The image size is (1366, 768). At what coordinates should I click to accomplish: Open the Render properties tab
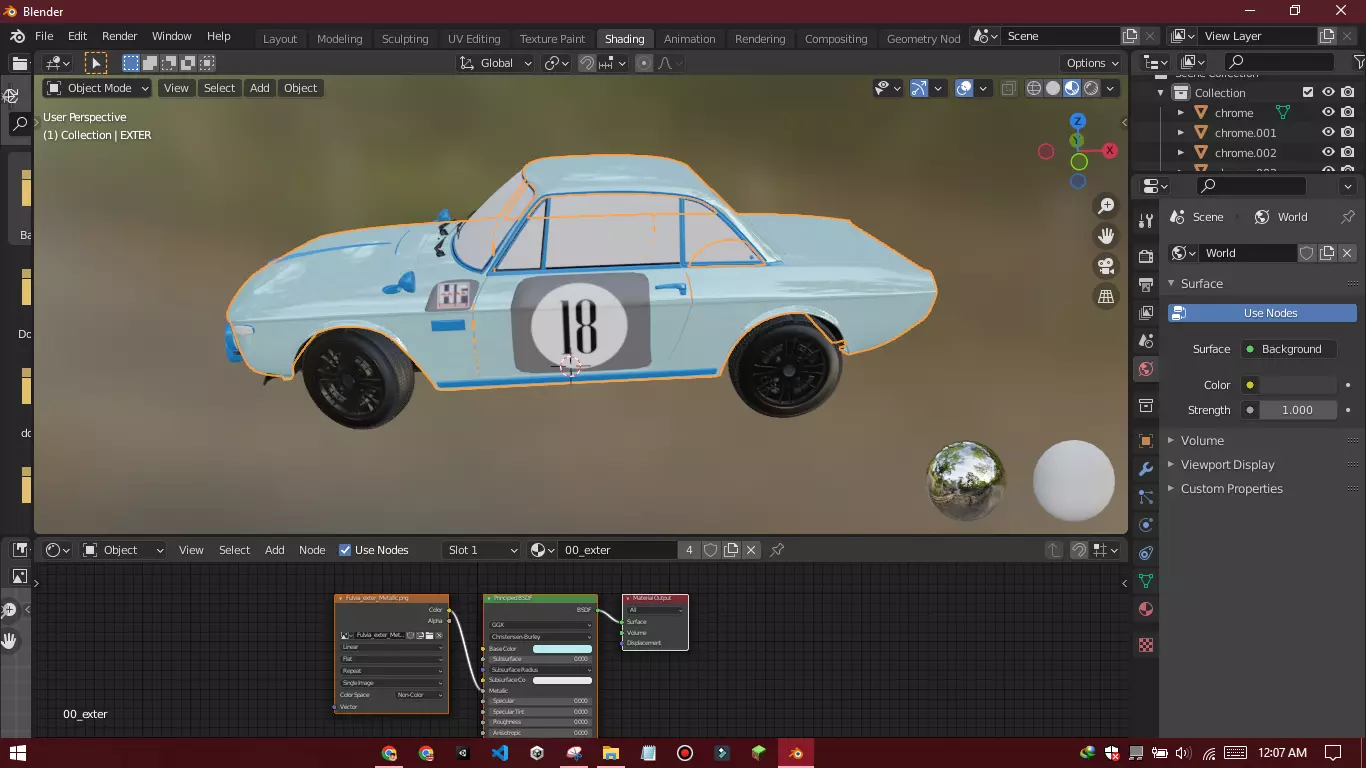1146,257
